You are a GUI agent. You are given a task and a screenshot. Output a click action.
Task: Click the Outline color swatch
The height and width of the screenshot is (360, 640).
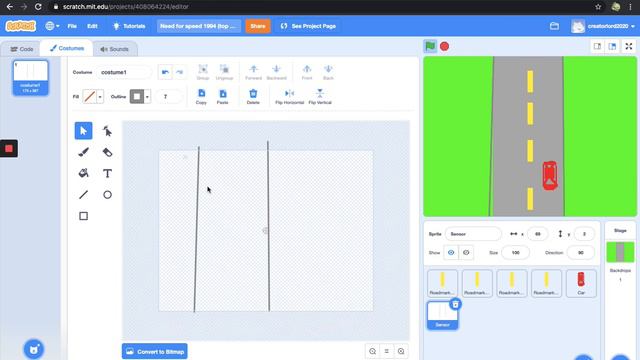(x=137, y=97)
